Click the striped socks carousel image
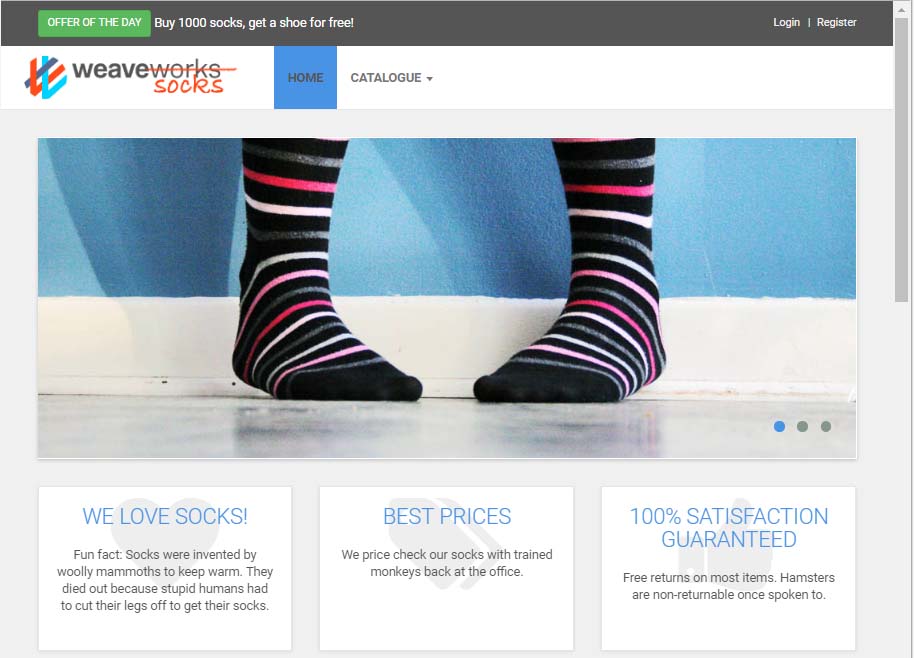The width and height of the screenshot is (914, 658). 447,298
